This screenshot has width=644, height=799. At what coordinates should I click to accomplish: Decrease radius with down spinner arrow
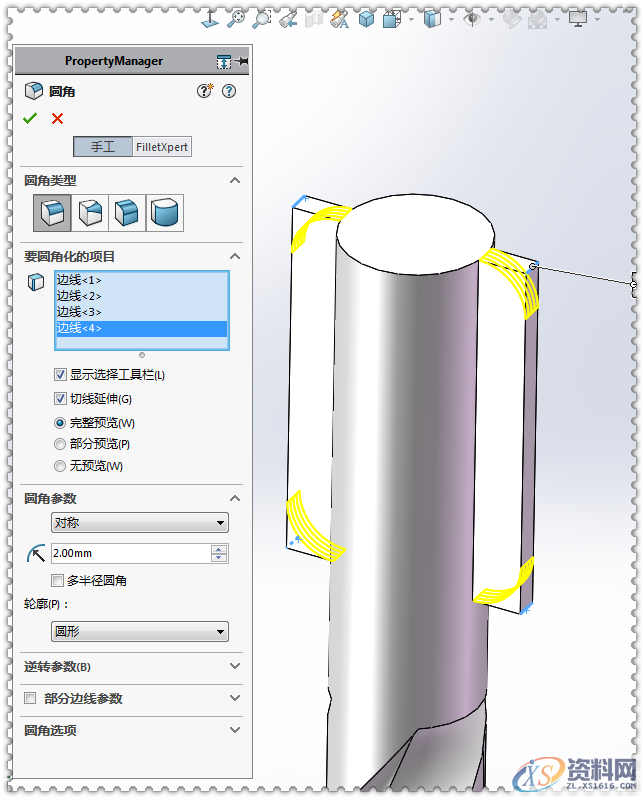coord(219,558)
